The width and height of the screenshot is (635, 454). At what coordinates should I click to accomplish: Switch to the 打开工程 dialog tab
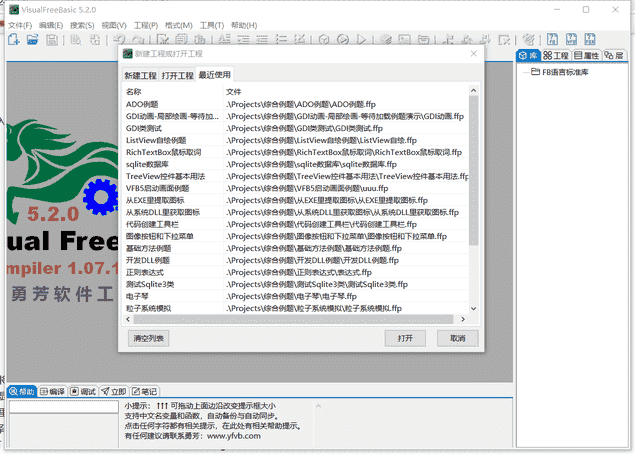coord(177,76)
